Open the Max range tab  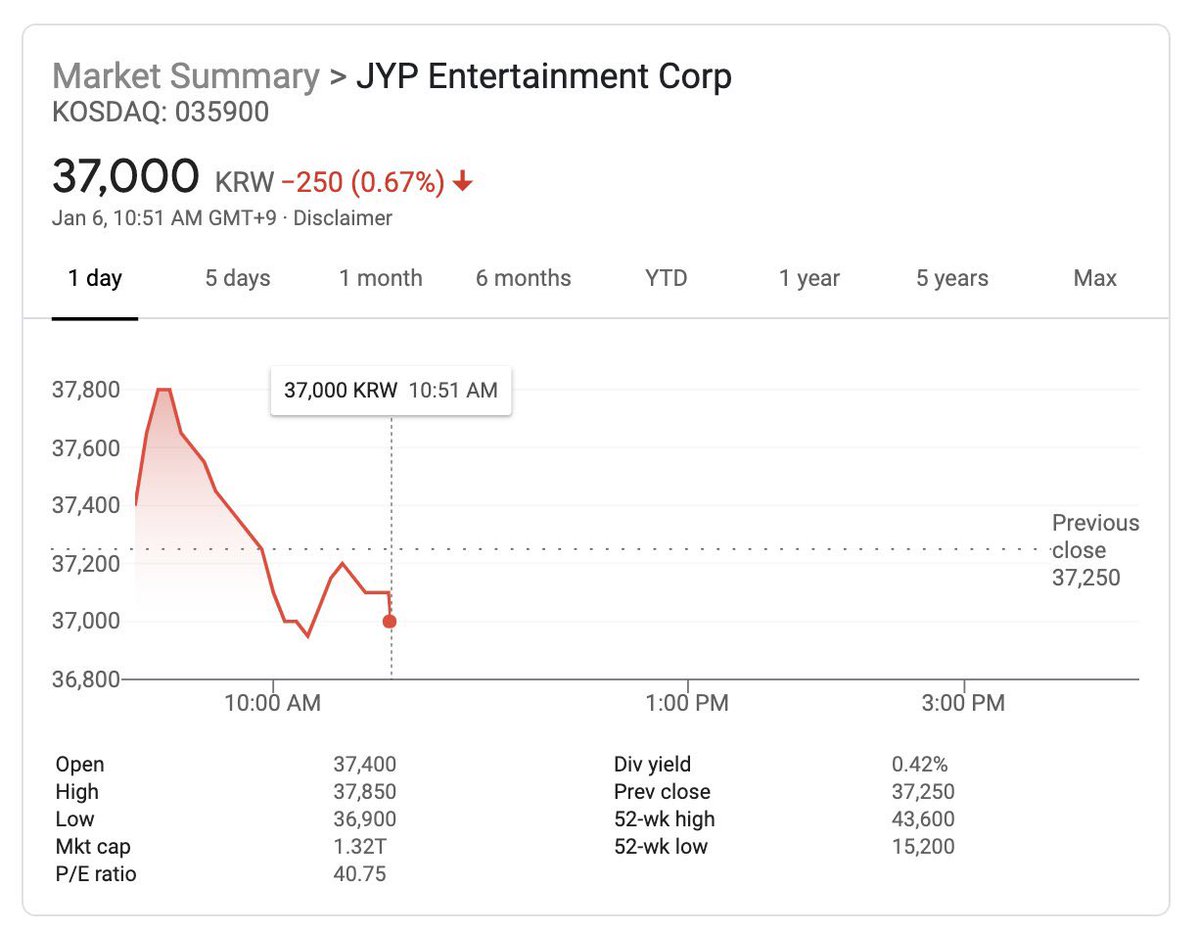(1095, 278)
